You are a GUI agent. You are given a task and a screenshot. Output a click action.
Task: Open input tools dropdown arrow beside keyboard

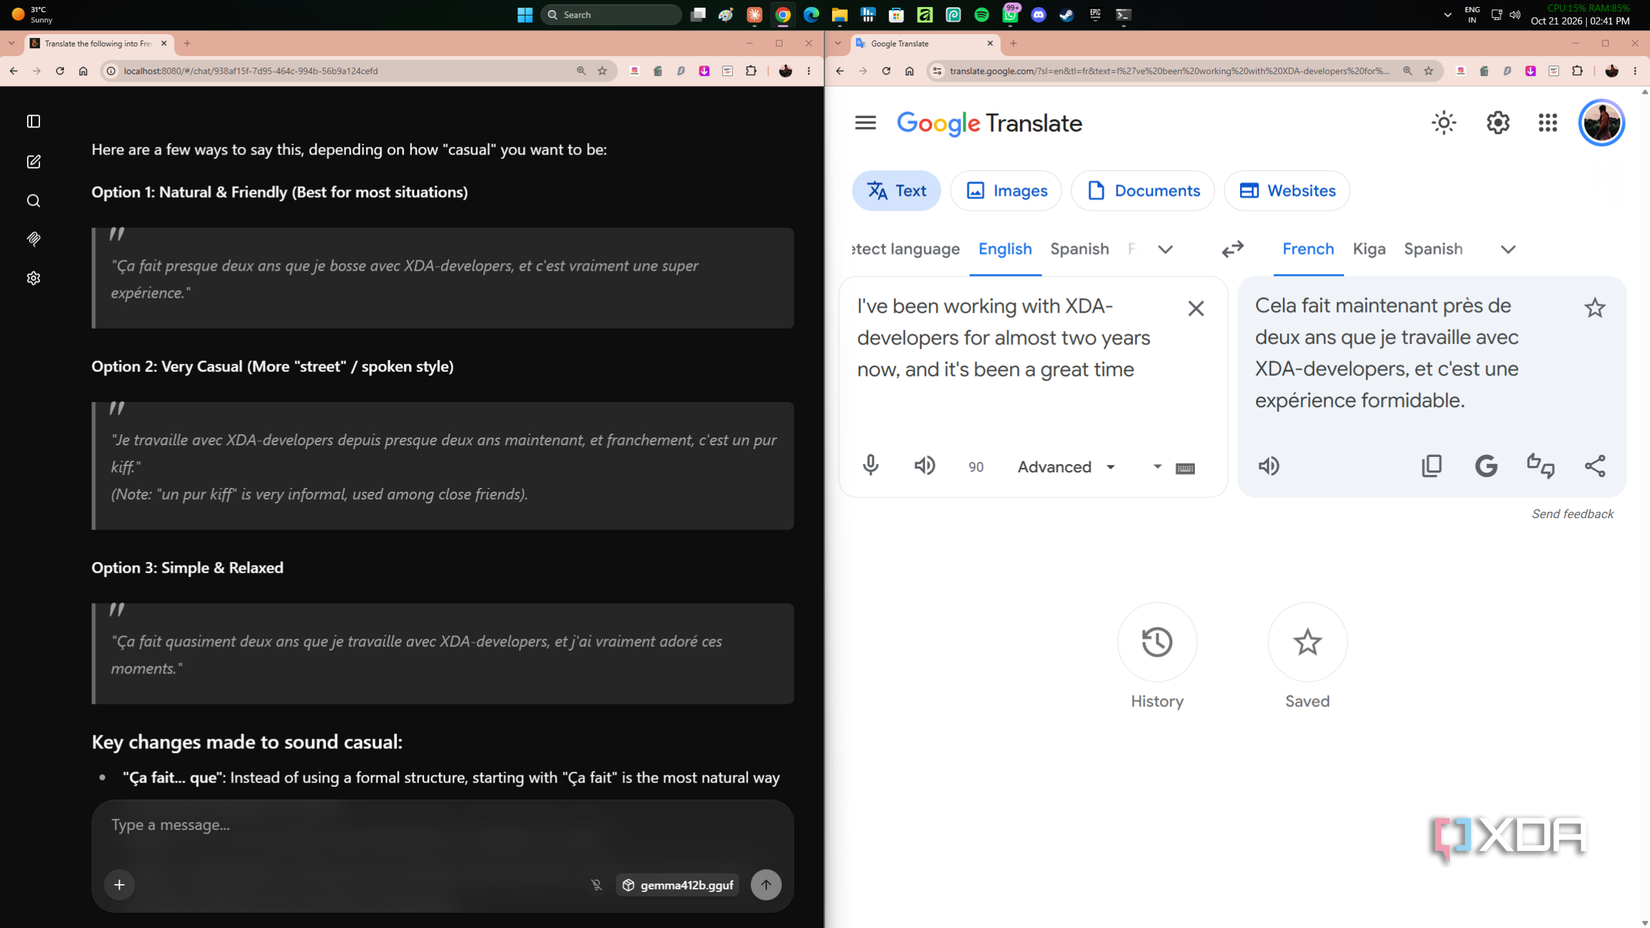pos(1157,467)
